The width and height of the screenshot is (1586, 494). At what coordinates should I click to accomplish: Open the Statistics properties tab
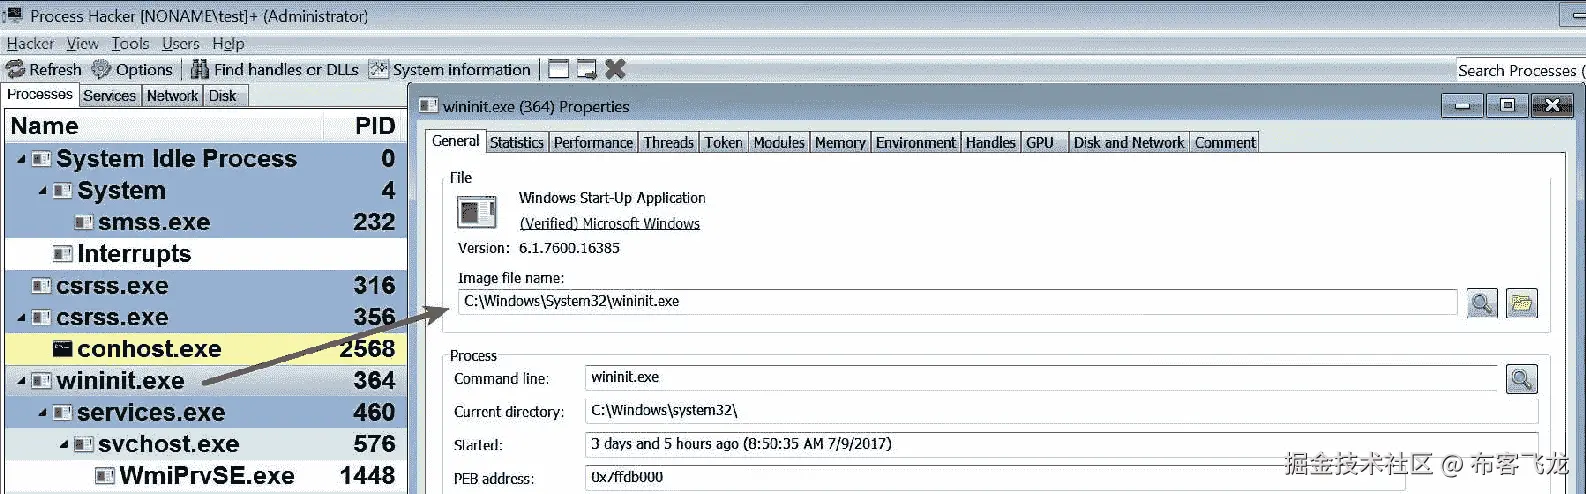coord(517,143)
